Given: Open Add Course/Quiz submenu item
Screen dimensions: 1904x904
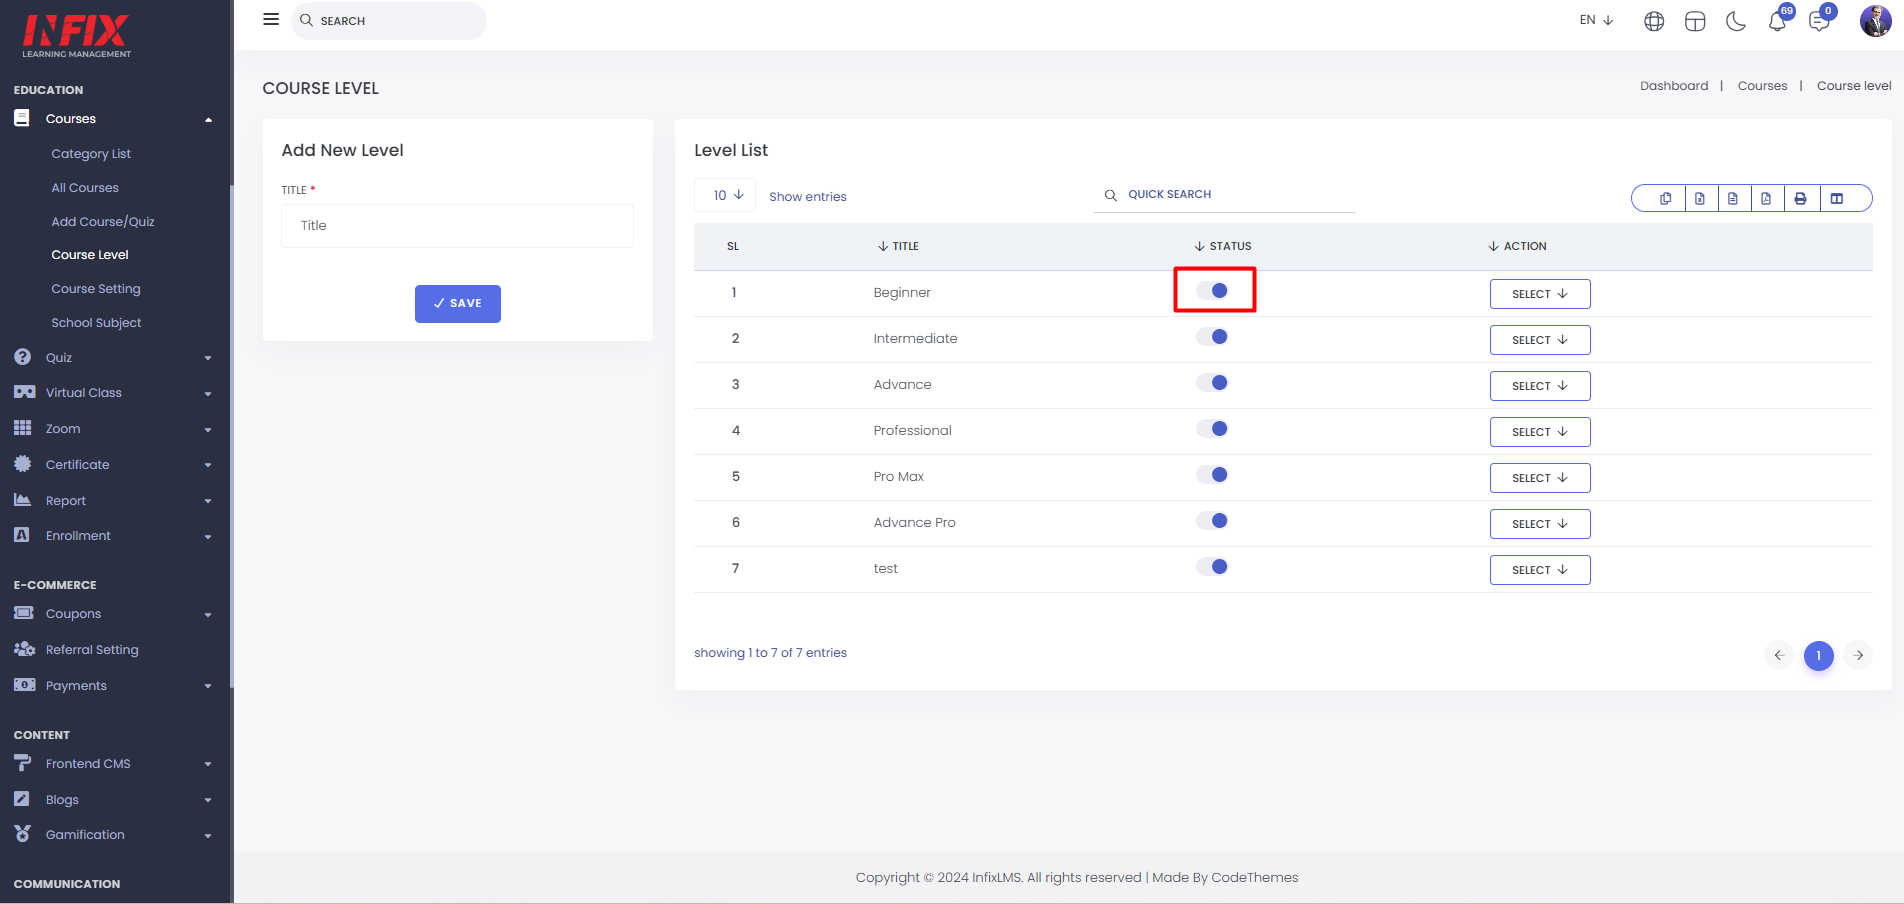Looking at the screenshot, I should (x=103, y=221).
